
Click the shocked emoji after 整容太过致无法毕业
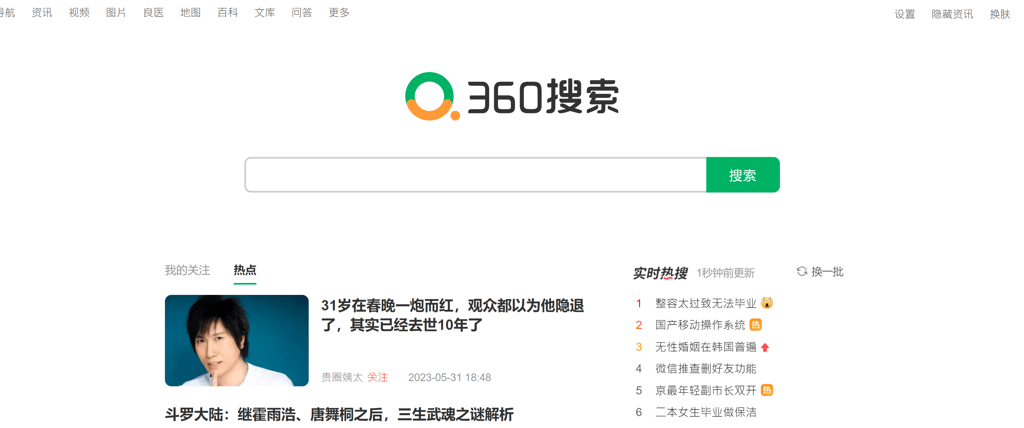coord(767,303)
